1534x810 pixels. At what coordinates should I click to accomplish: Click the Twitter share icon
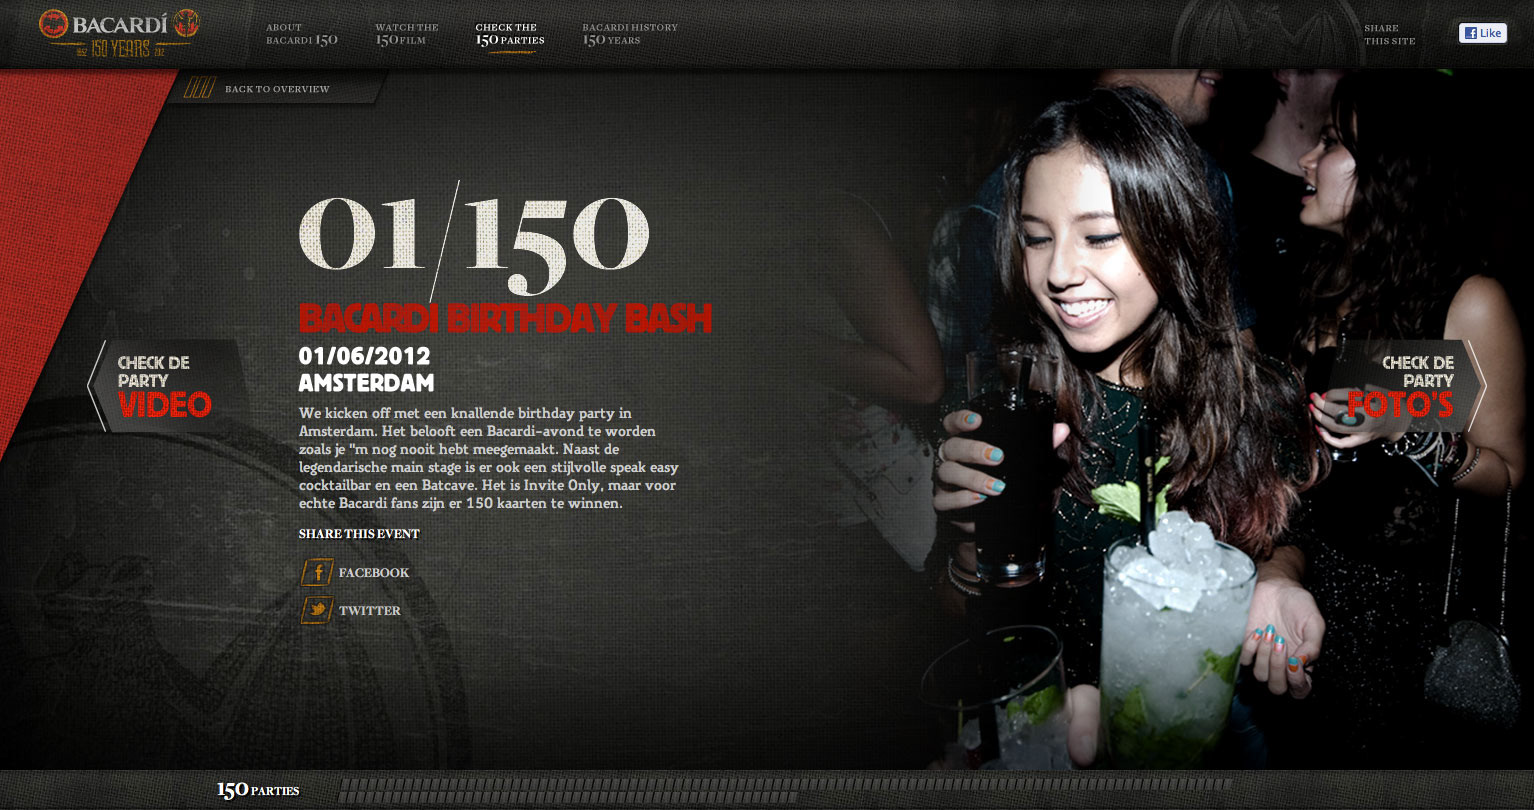pyautogui.click(x=317, y=610)
